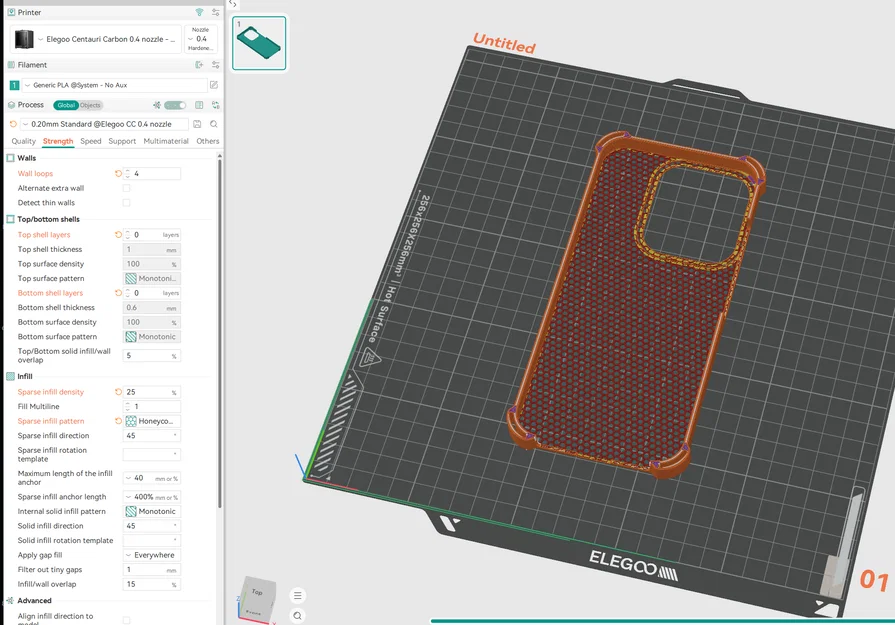Click the search process settings icon
Screen dimensions: 895x625
click(x=213, y=124)
